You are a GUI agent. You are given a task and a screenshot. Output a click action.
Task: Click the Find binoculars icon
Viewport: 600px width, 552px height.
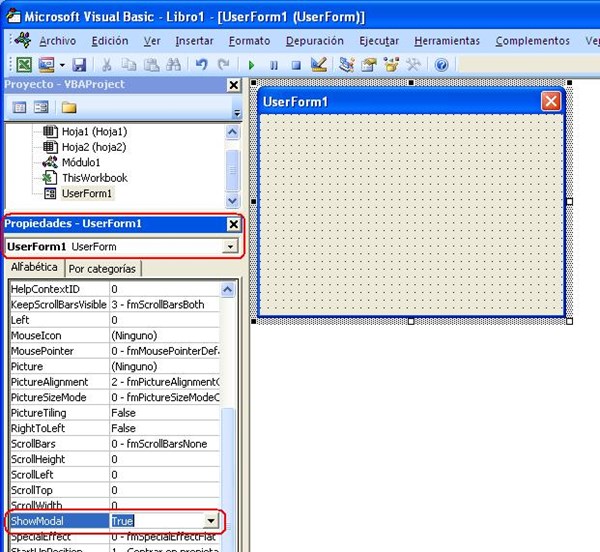[173, 65]
